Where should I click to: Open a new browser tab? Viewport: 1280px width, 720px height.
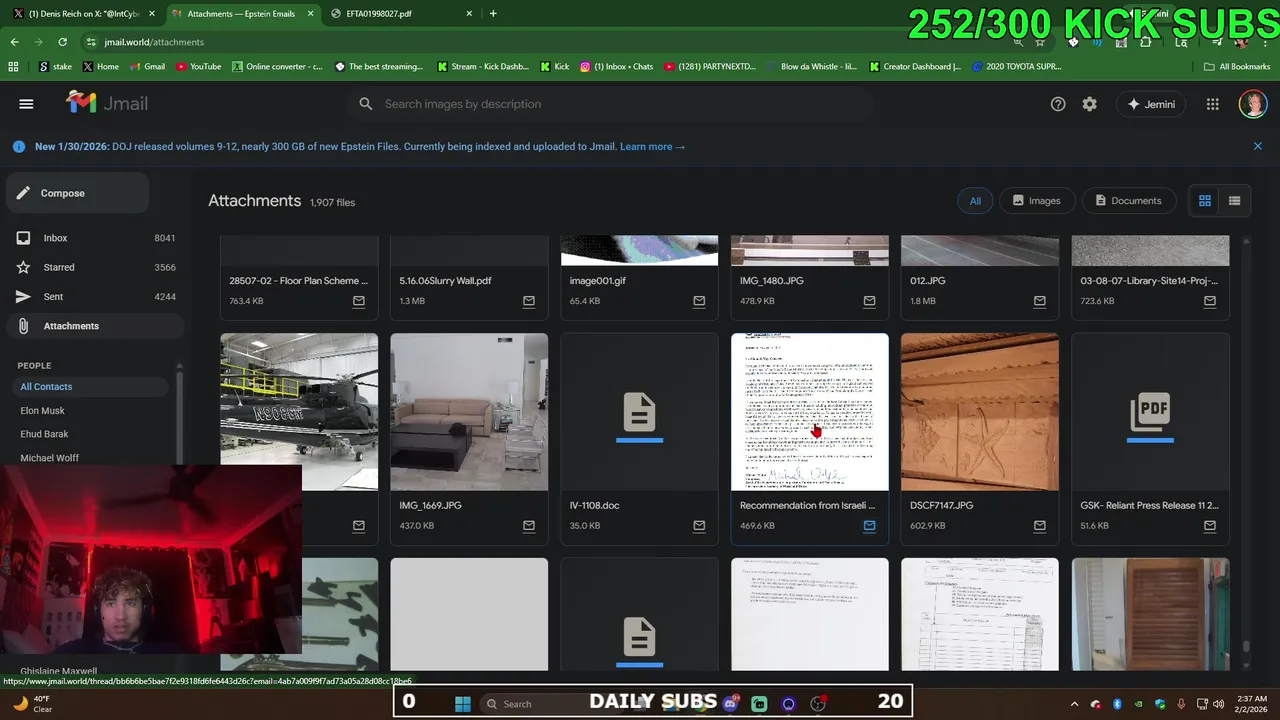click(493, 13)
